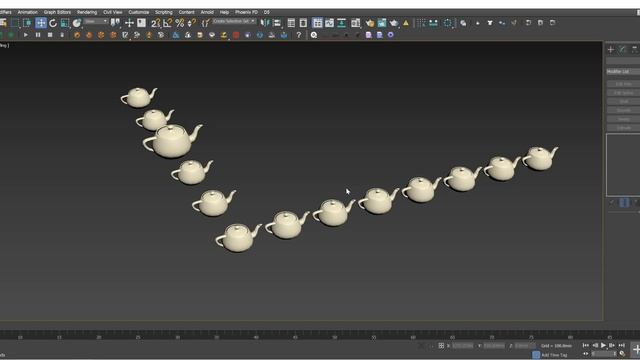Click Go to End playback button
The width and height of the screenshot is (640, 360).
point(621,345)
